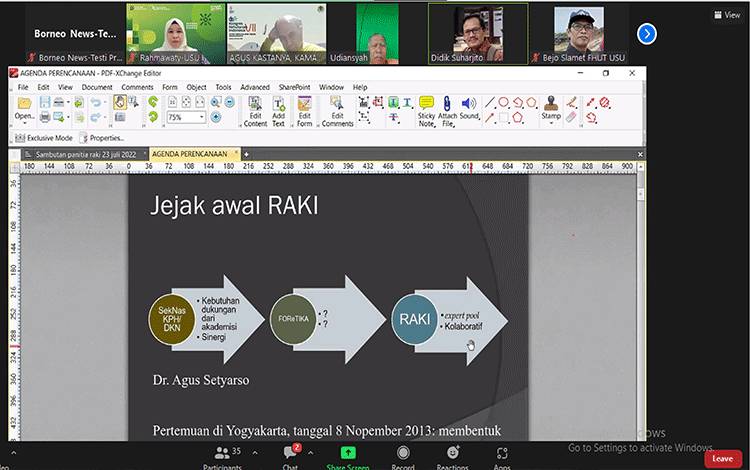The width and height of the screenshot is (750, 470).
Task: Expand the Stamp dropdown arrow
Action: click(551, 123)
